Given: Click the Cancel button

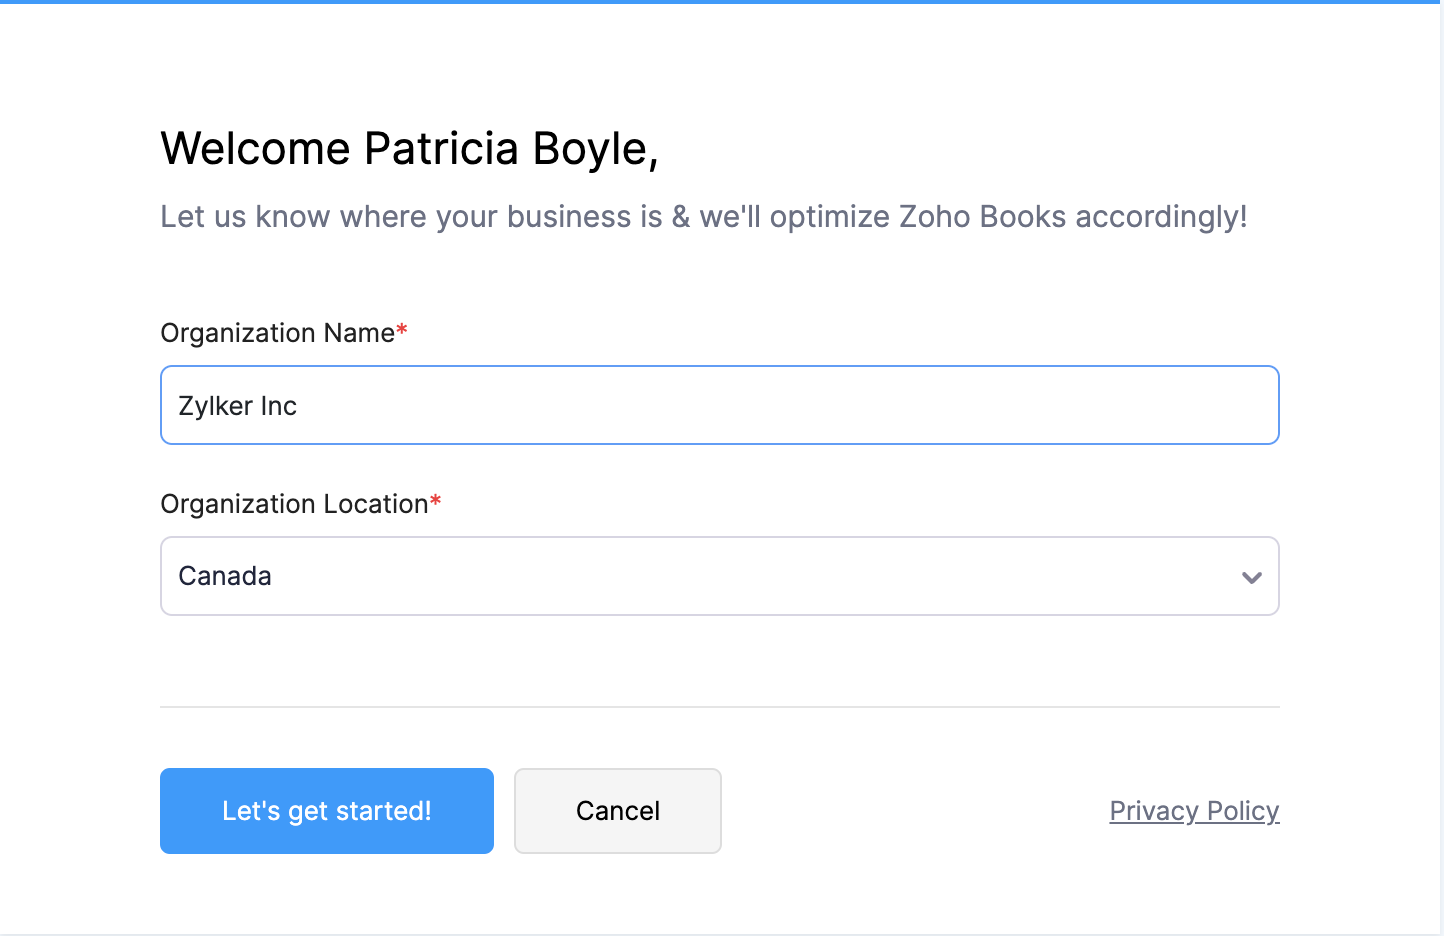Looking at the screenshot, I should (x=617, y=811).
